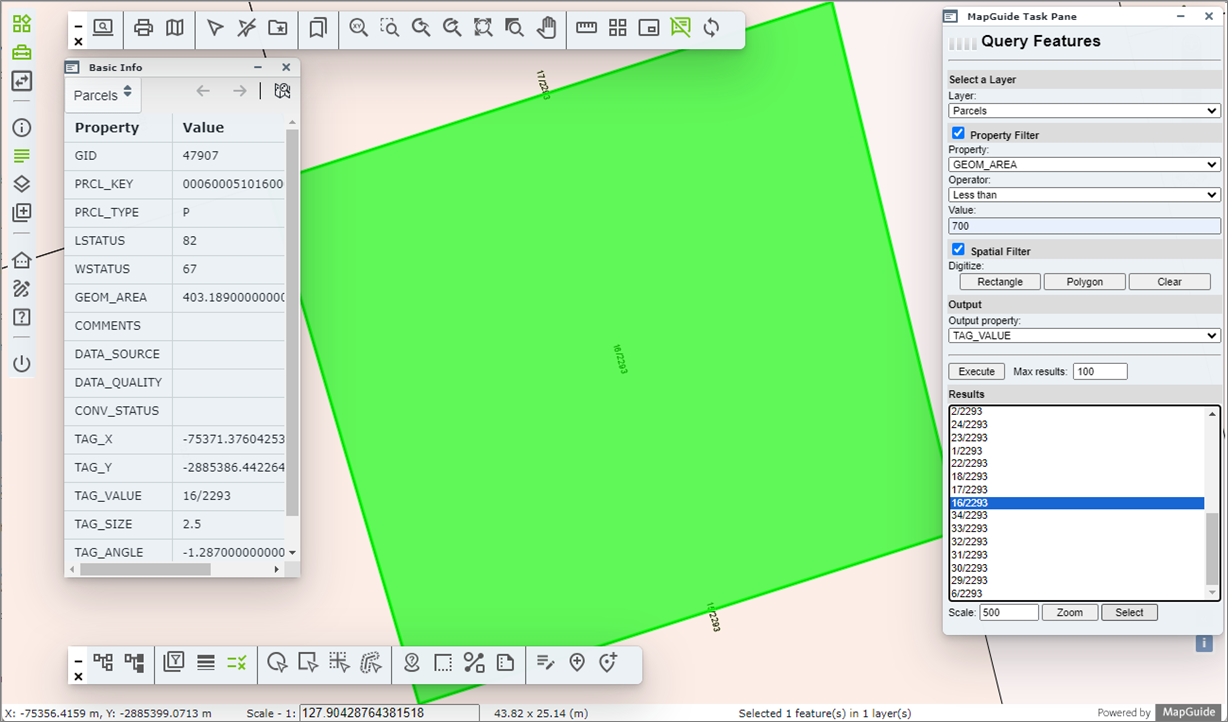Screen dimensions: 1228x722
Task: Click the Bookmark icon in top toolbar
Action: click(x=318, y=28)
